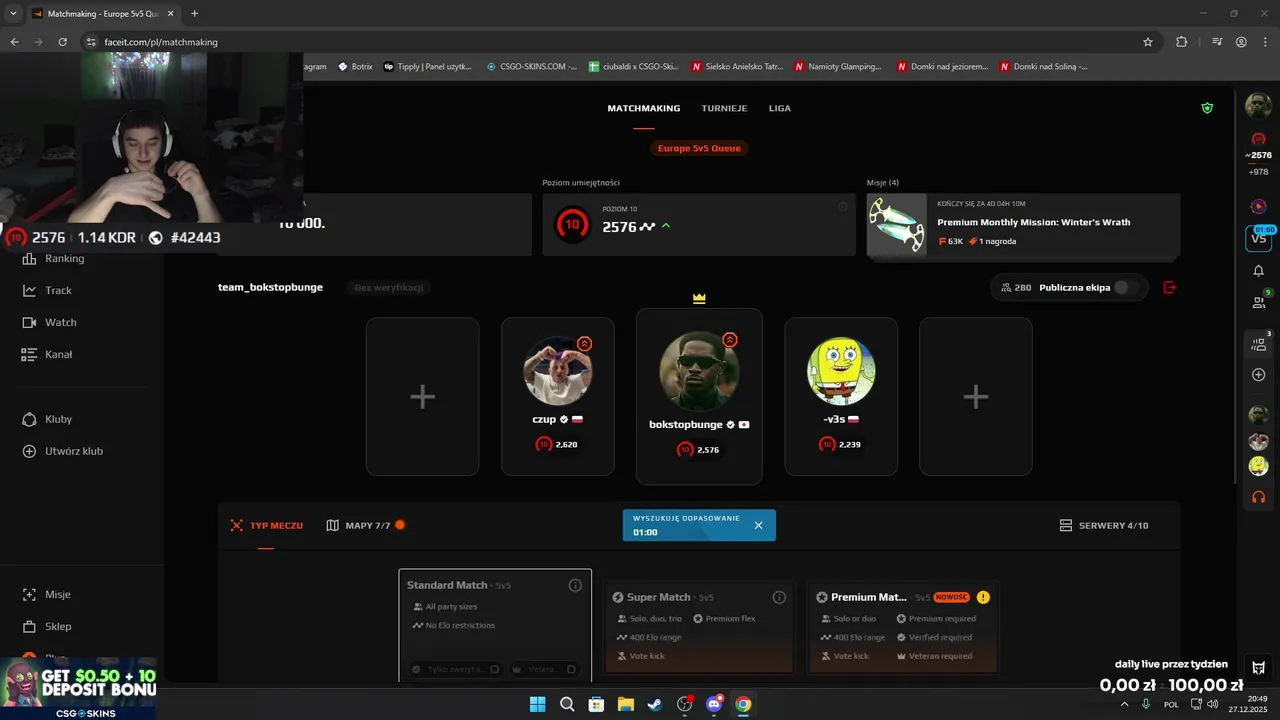Open the Kluby shield icon
This screenshot has height=720, width=1280.
(x=29, y=419)
